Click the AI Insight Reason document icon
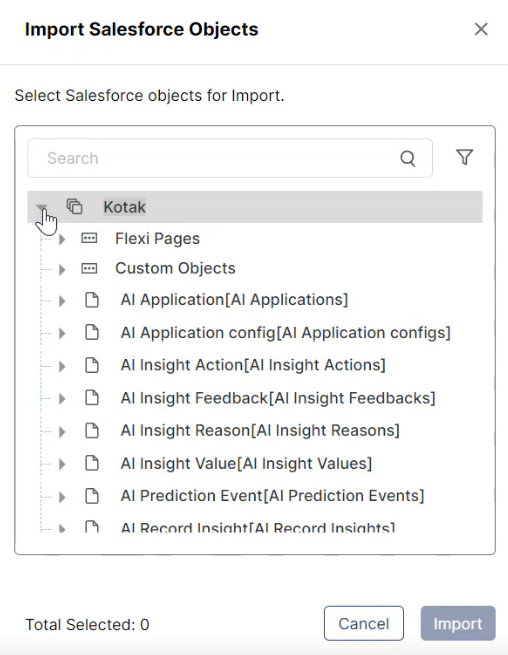The width and height of the screenshot is (508, 655). click(92, 431)
